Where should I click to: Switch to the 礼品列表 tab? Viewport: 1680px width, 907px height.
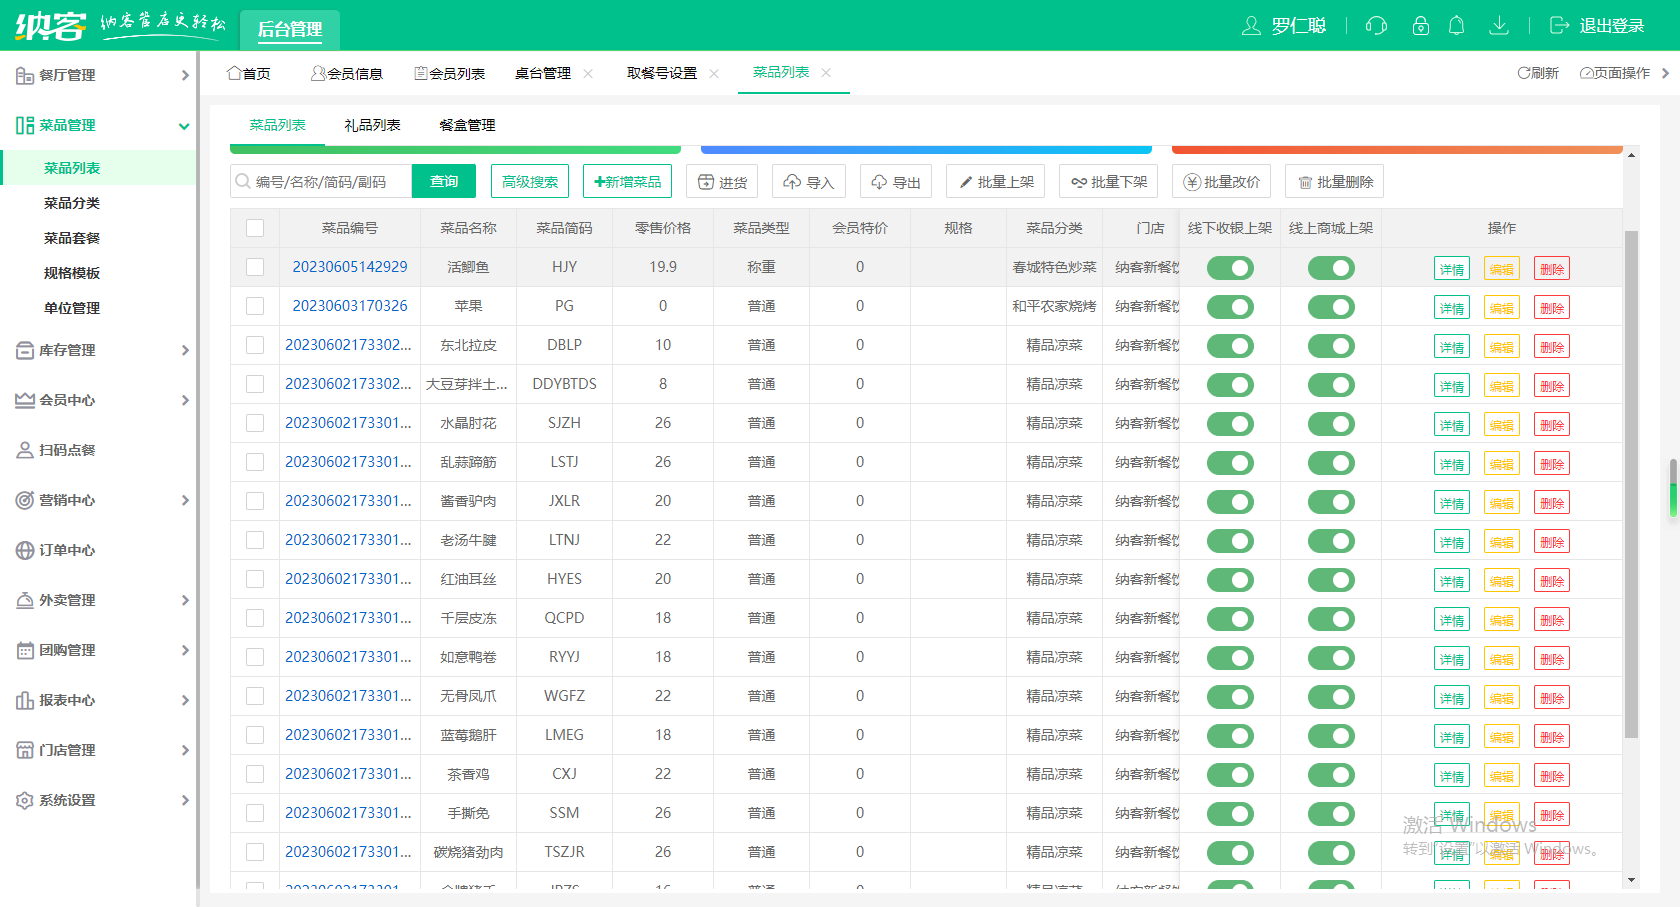pos(372,124)
